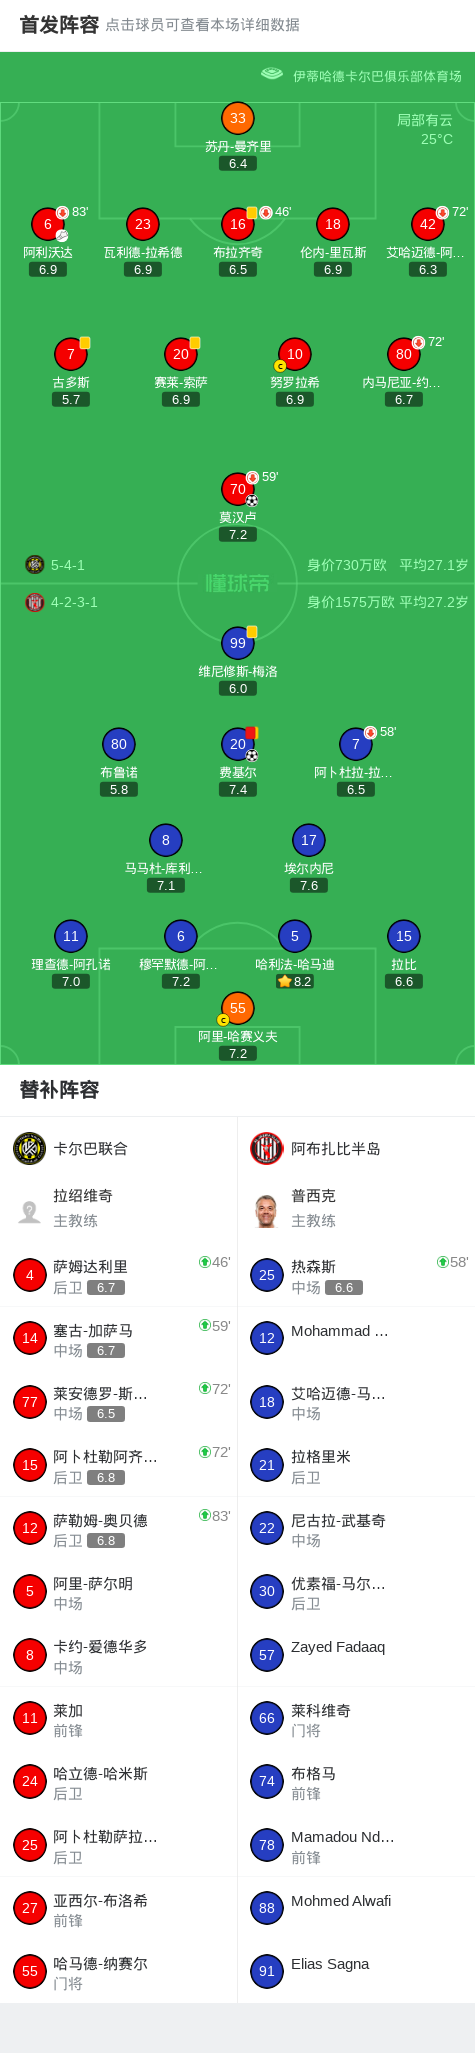Screen dimensions: 475x2053
Task: Select orange goalkeeper number 55 icon
Action: click(x=238, y=1008)
